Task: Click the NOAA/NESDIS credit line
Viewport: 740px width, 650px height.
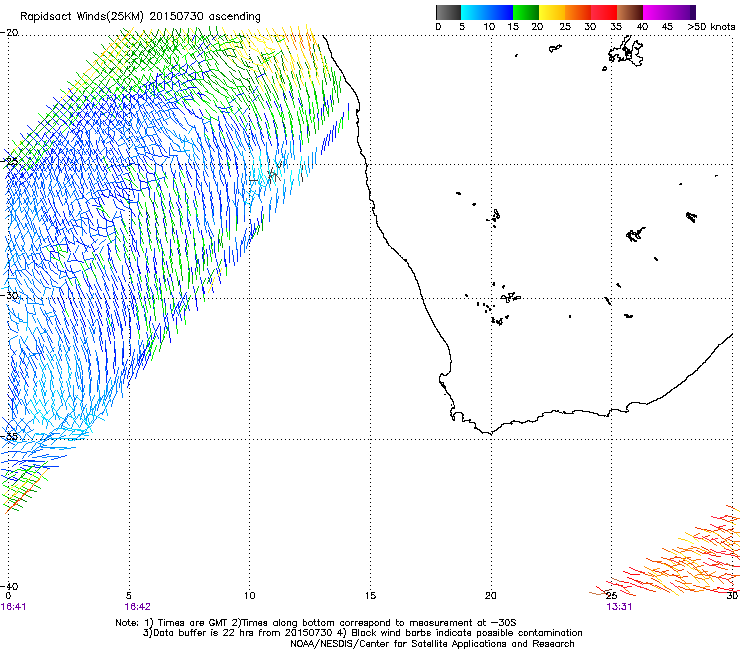Action: (x=432, y=644)
